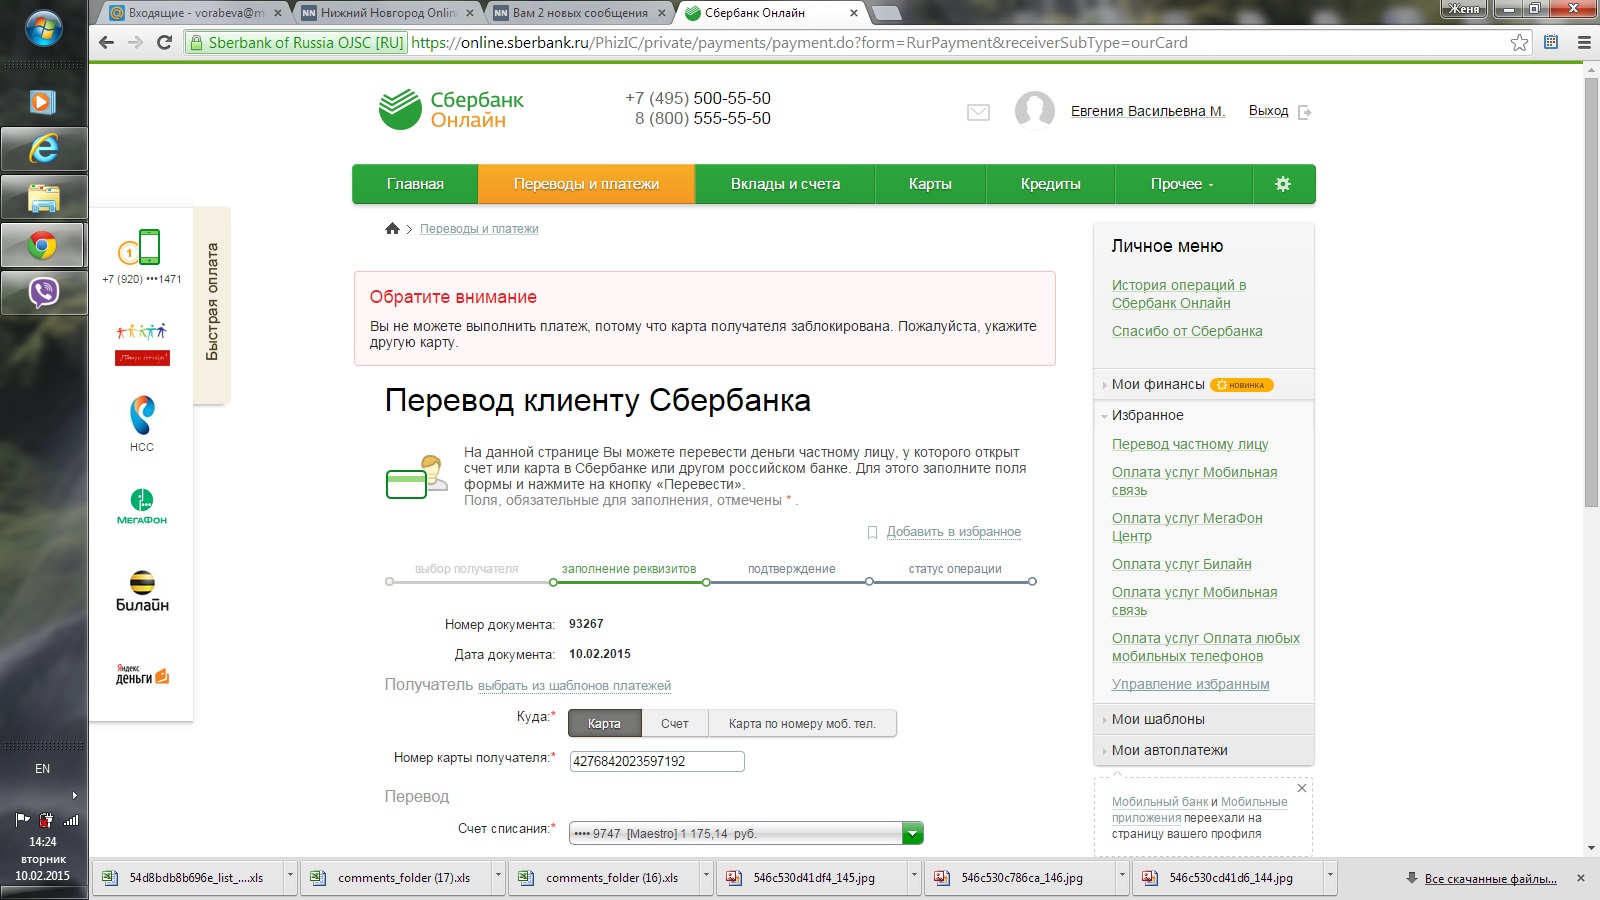Open the user profile avatar
The height and width of the screenshot is (900, 1600).
[1034, 111]
